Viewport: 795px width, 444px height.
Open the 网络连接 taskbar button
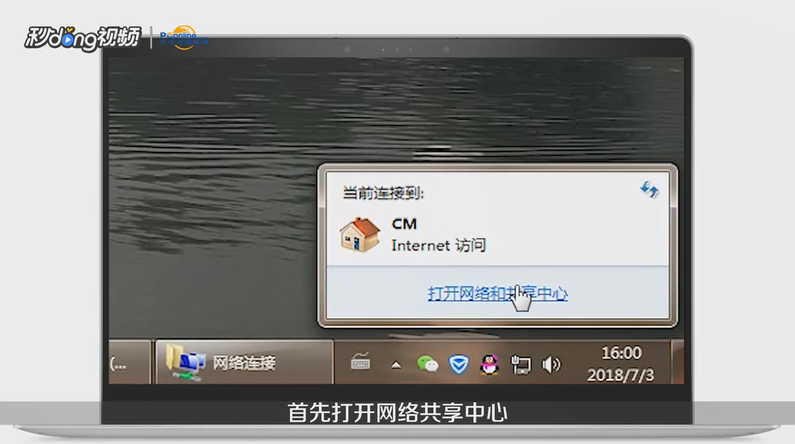click(244, 362)
